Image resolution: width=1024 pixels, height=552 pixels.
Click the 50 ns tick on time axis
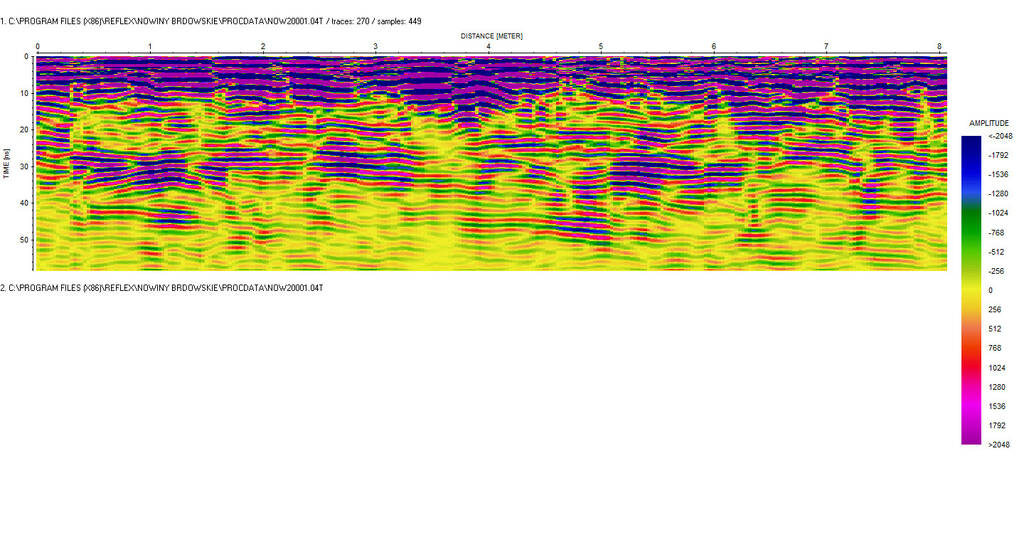26,240
